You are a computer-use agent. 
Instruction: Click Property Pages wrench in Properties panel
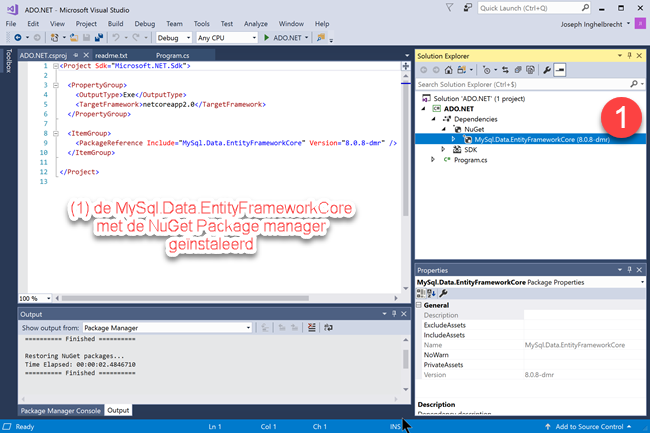point(443,293)
